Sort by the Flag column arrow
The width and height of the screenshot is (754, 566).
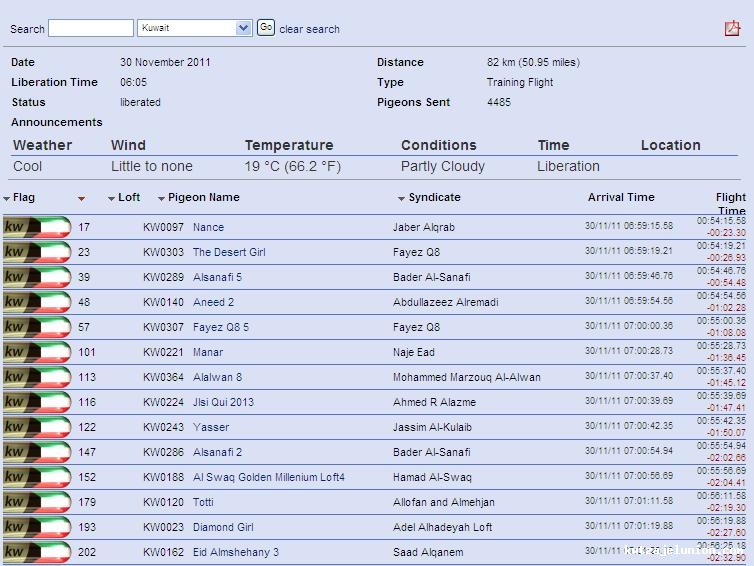coord(7,199)
